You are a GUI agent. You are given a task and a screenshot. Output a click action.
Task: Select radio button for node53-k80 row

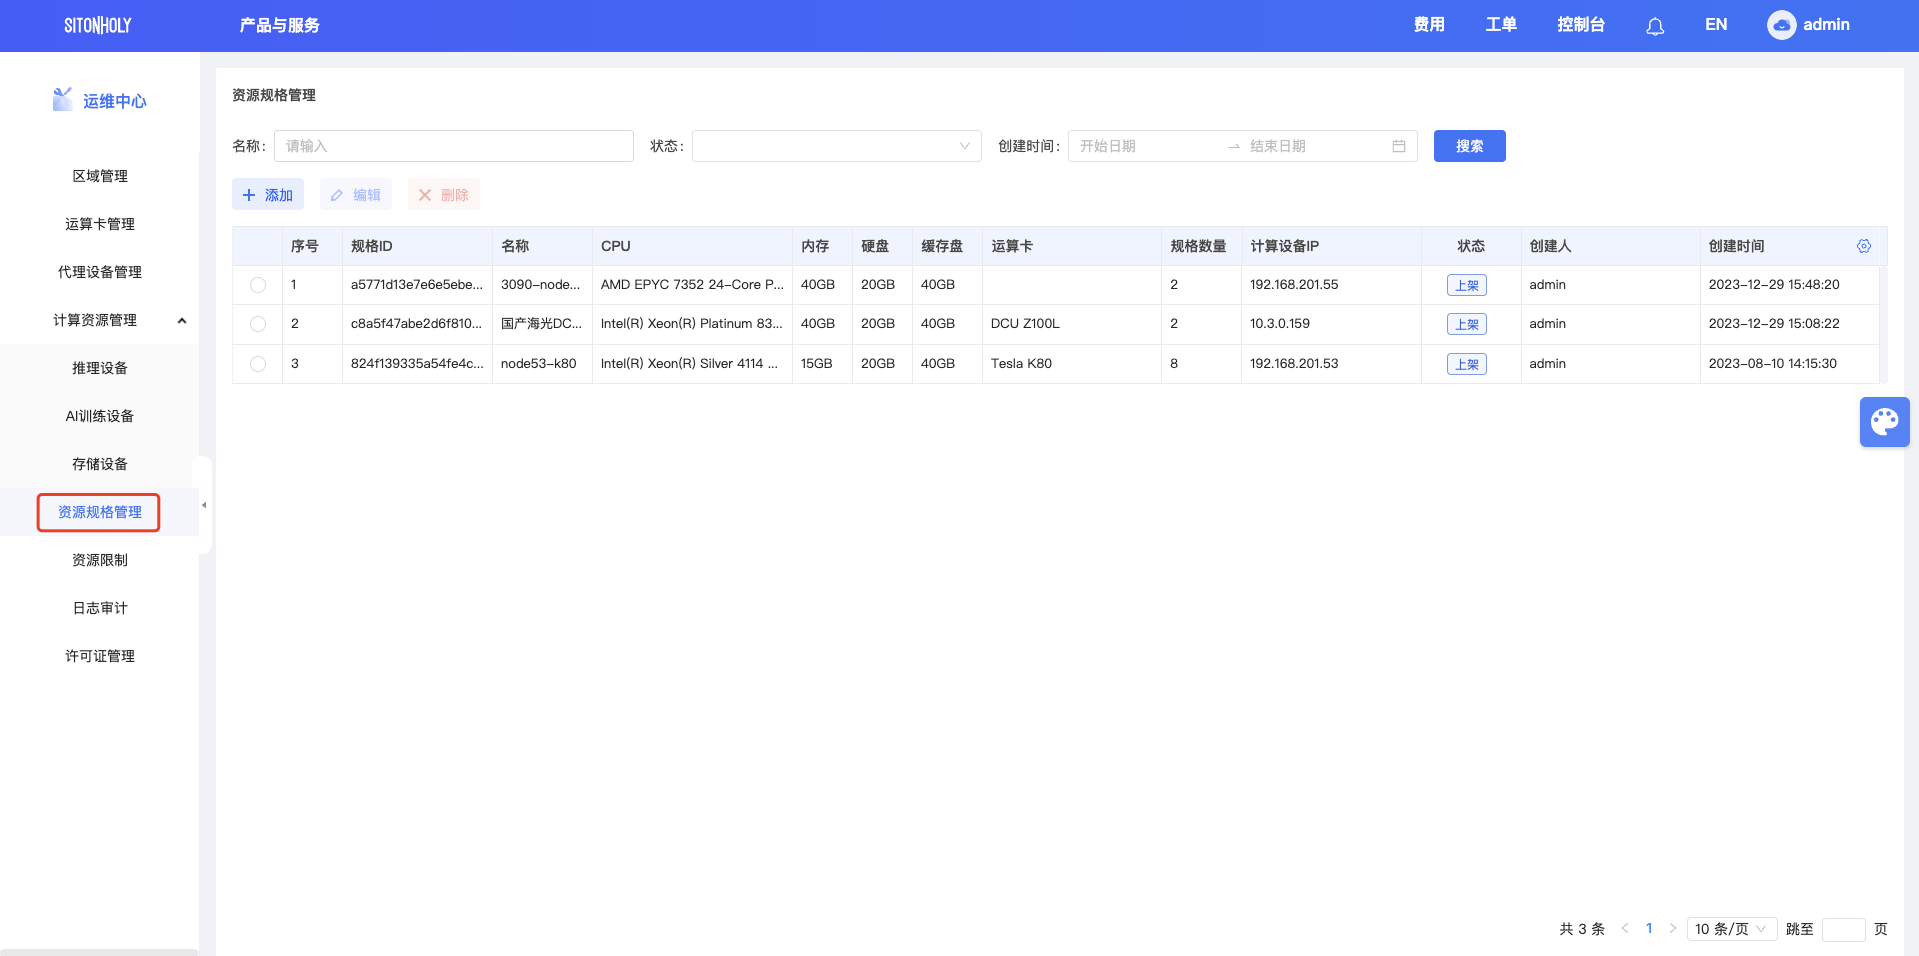point(258,364)
